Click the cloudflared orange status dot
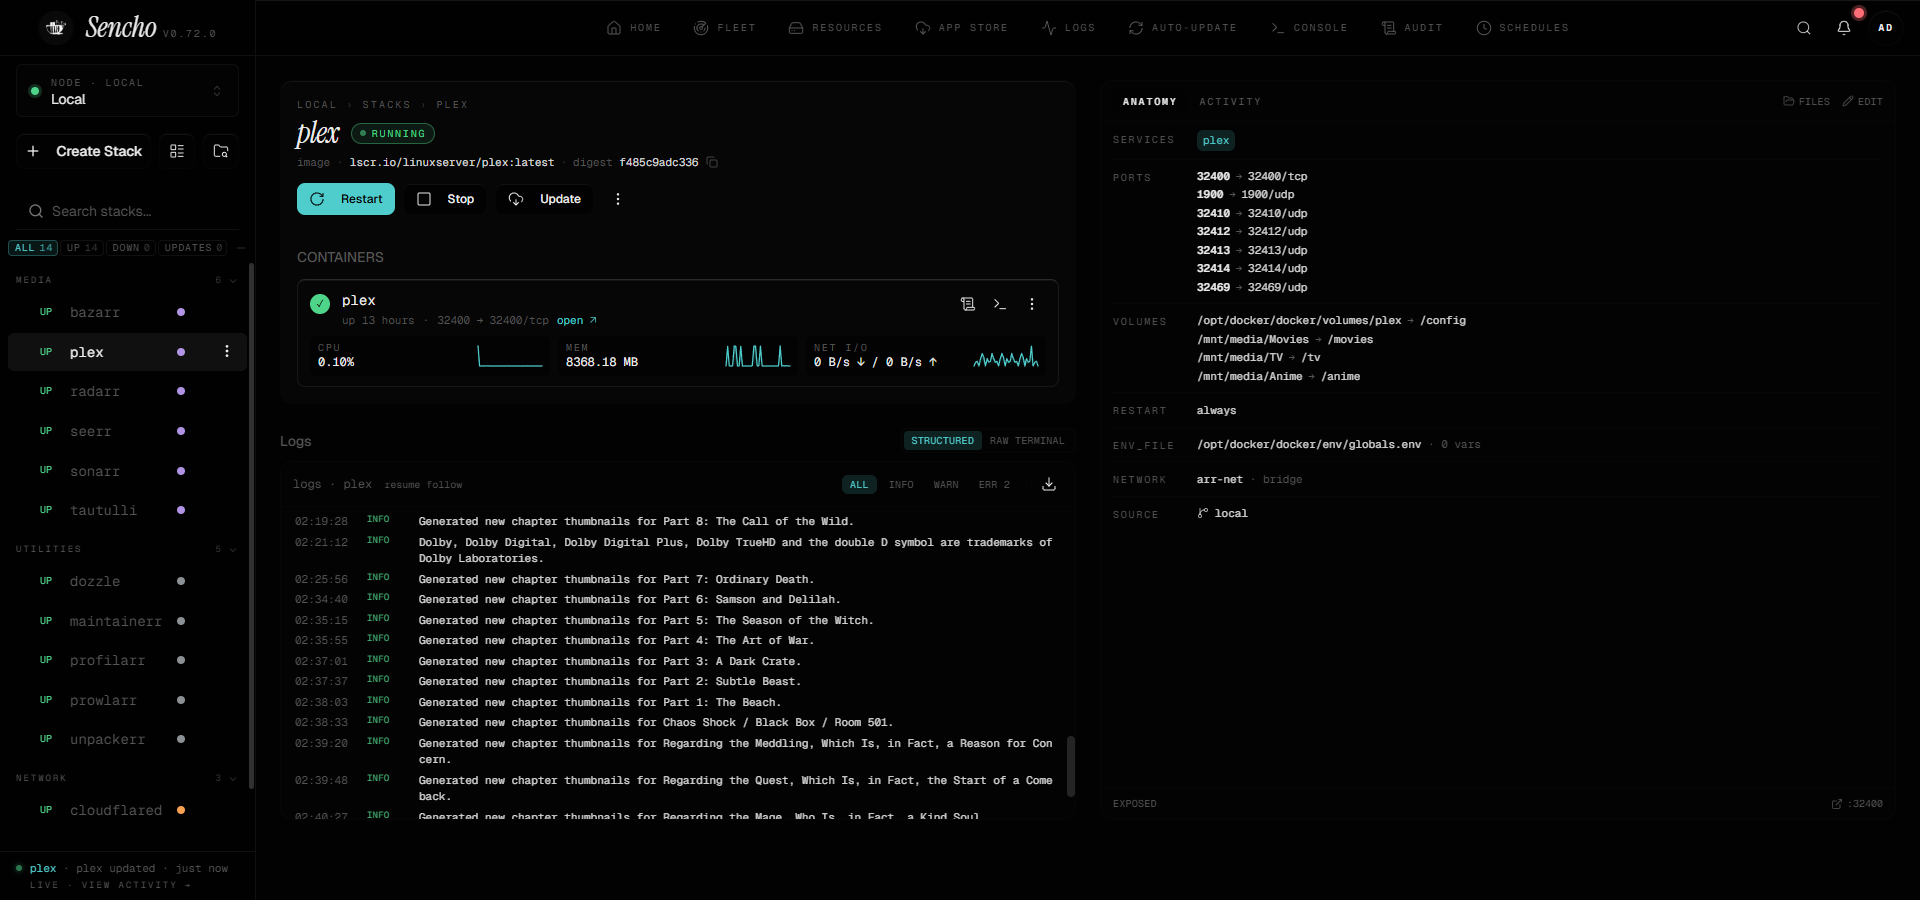Screen dimensions: 1920x900 181,810
